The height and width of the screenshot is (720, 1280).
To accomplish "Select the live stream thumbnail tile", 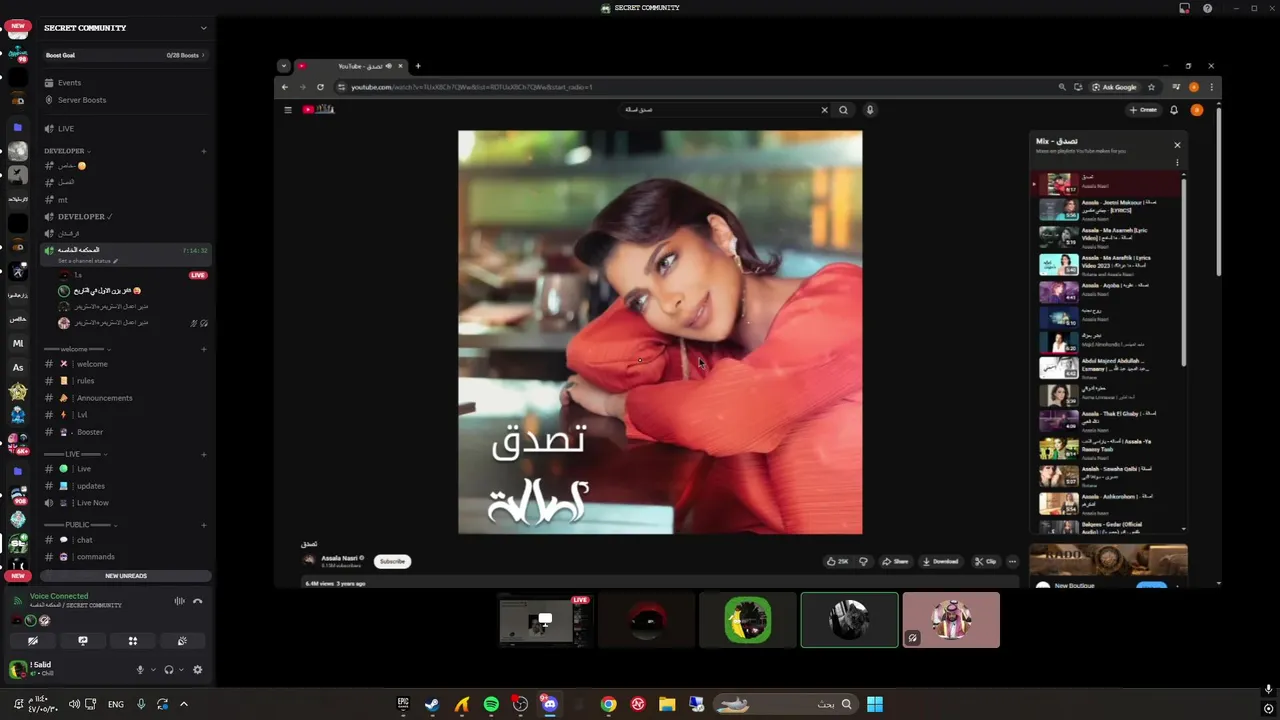I will (546, 620).
